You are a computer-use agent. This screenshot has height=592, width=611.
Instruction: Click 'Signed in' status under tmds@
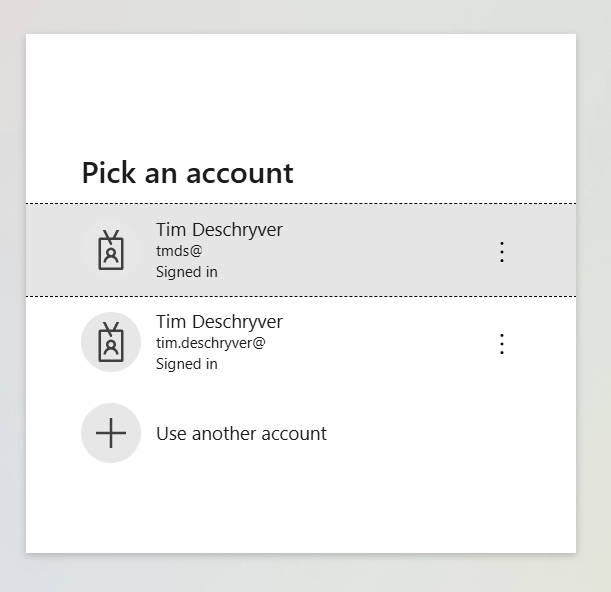[x=187, y=272]
